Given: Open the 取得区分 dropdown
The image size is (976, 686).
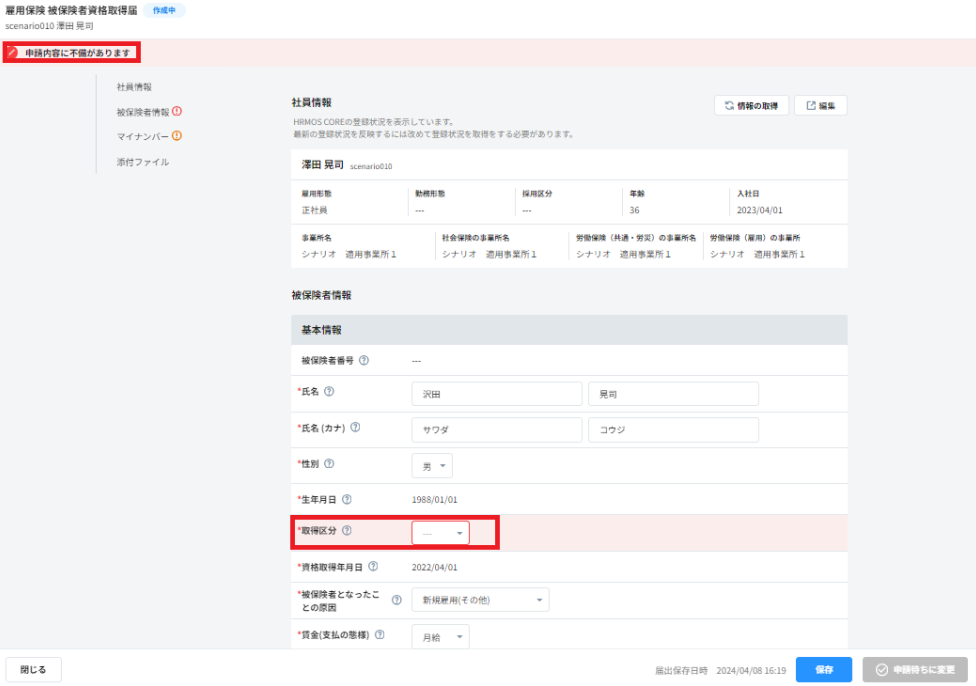Looking at the screenshot, I should pyautogui.click(x=440, y=534).
